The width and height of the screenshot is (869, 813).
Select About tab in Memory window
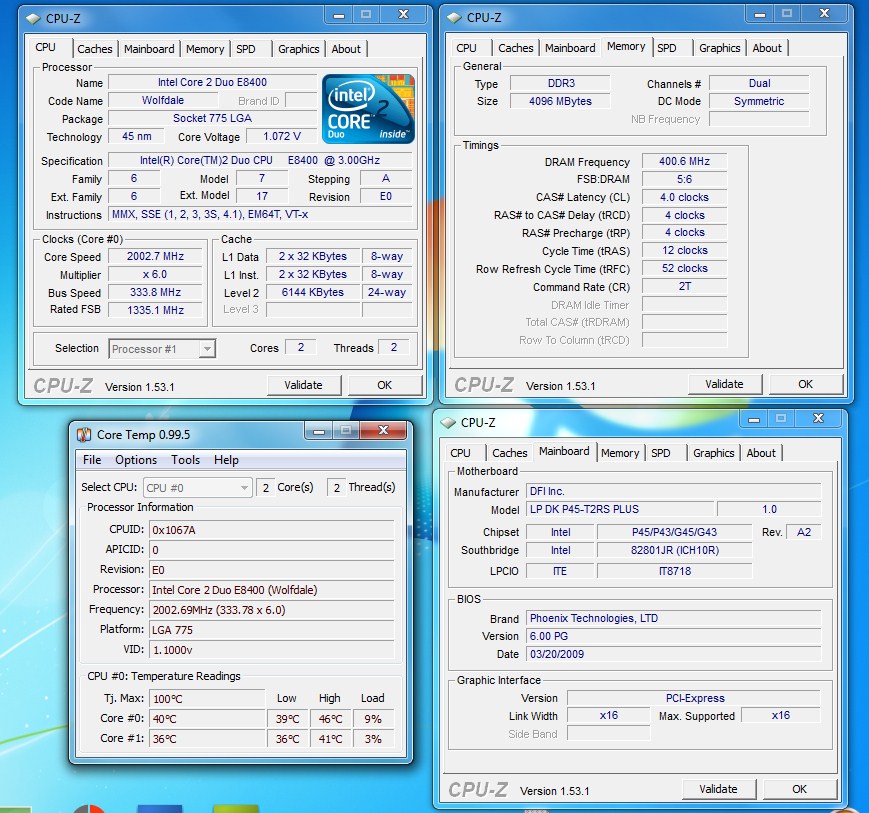click(x=767, y=48)
